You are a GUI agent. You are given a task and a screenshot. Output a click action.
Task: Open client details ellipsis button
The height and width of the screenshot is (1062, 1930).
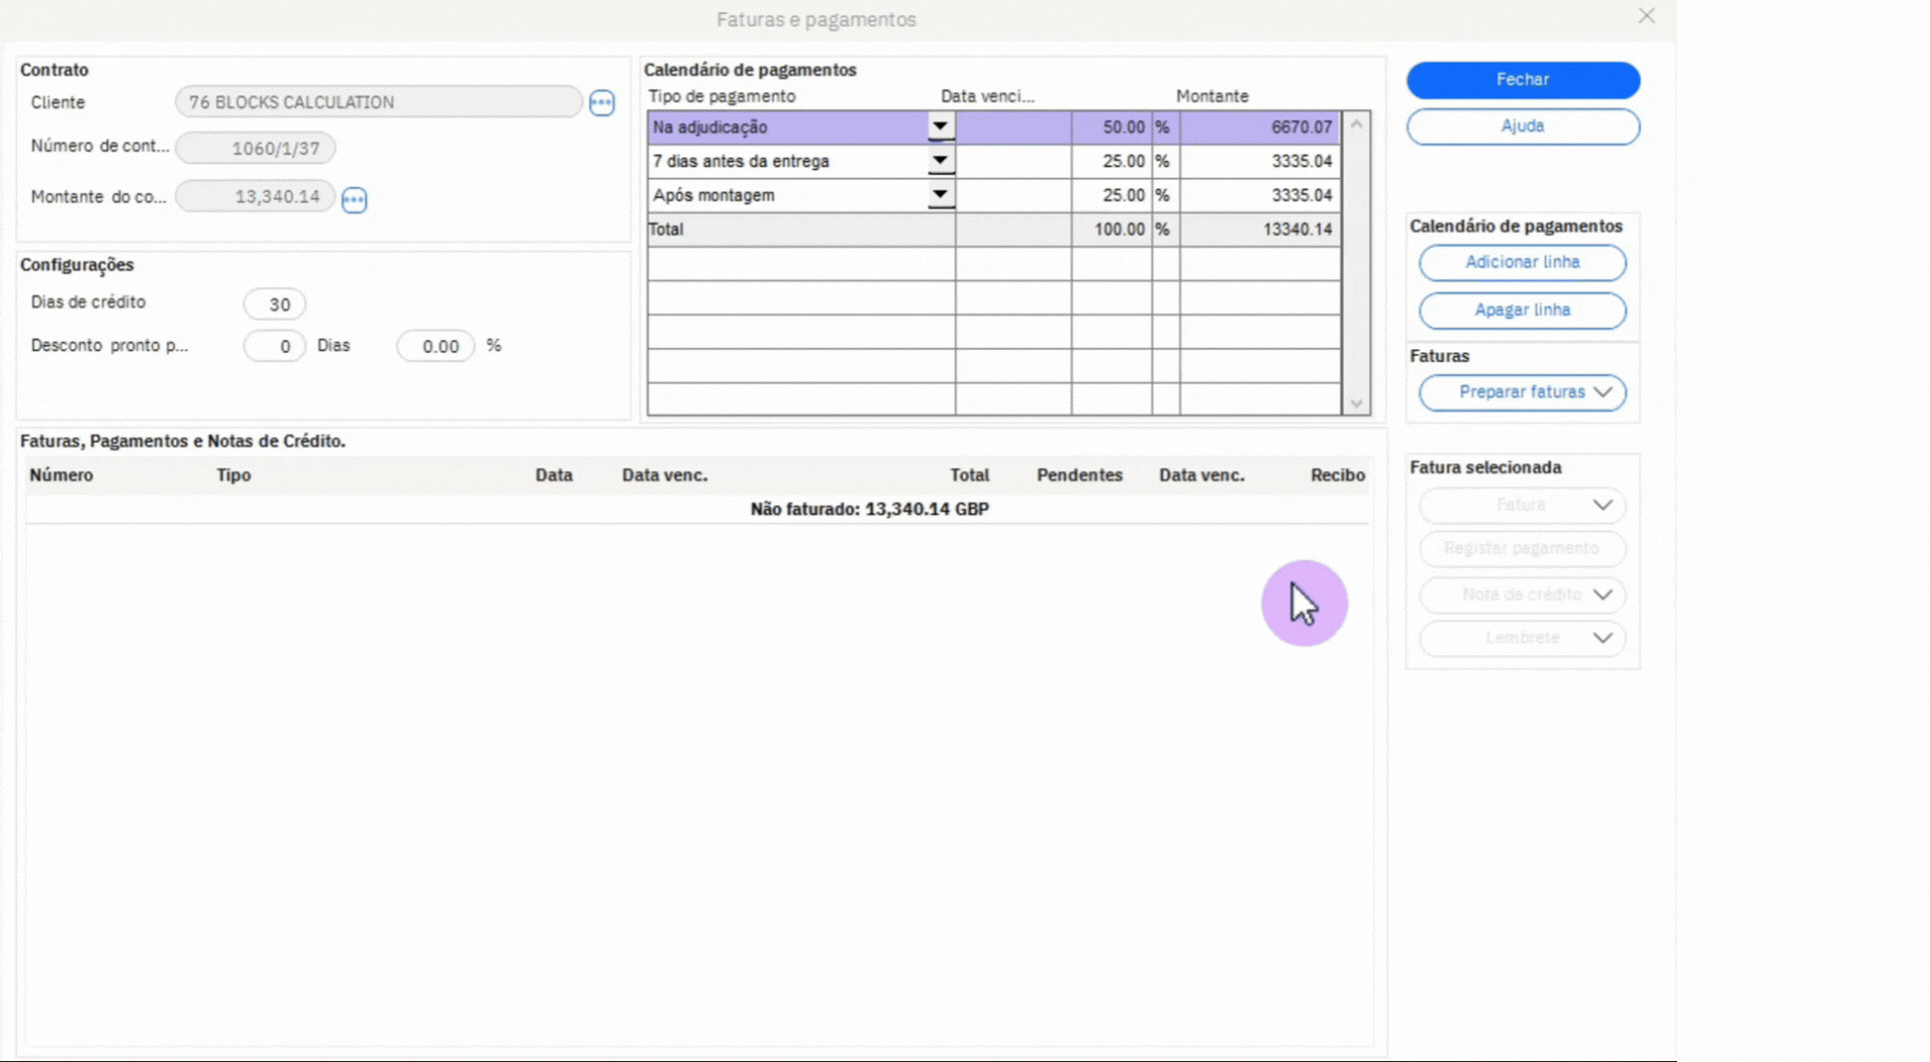[x=602, y=103]
